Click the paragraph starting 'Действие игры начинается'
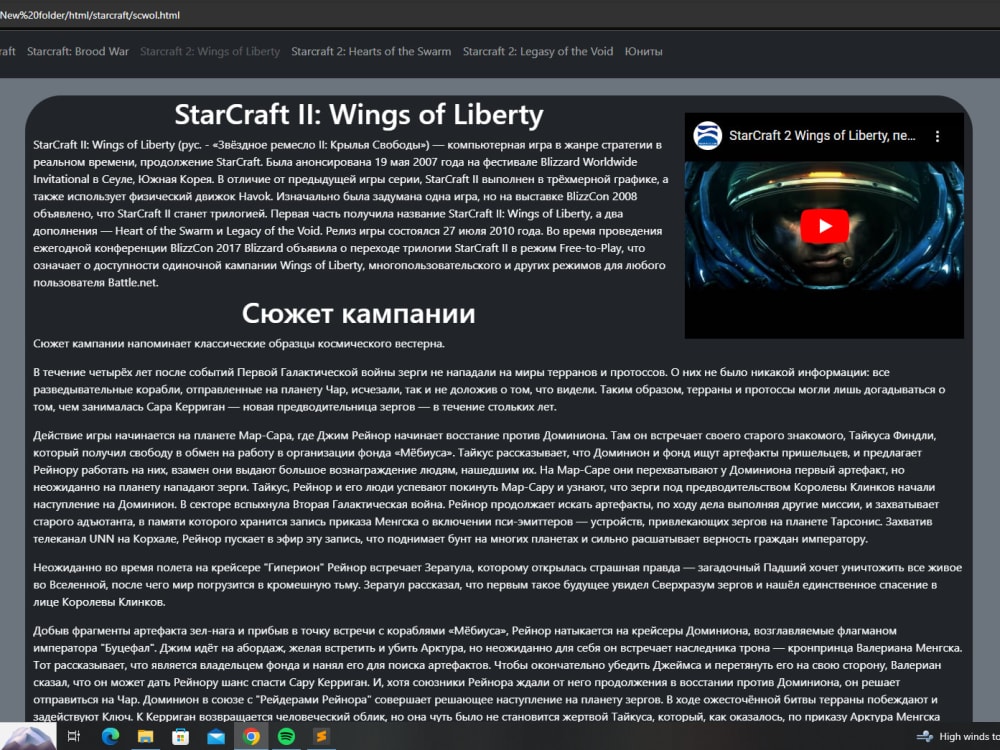 coord(486,487)
